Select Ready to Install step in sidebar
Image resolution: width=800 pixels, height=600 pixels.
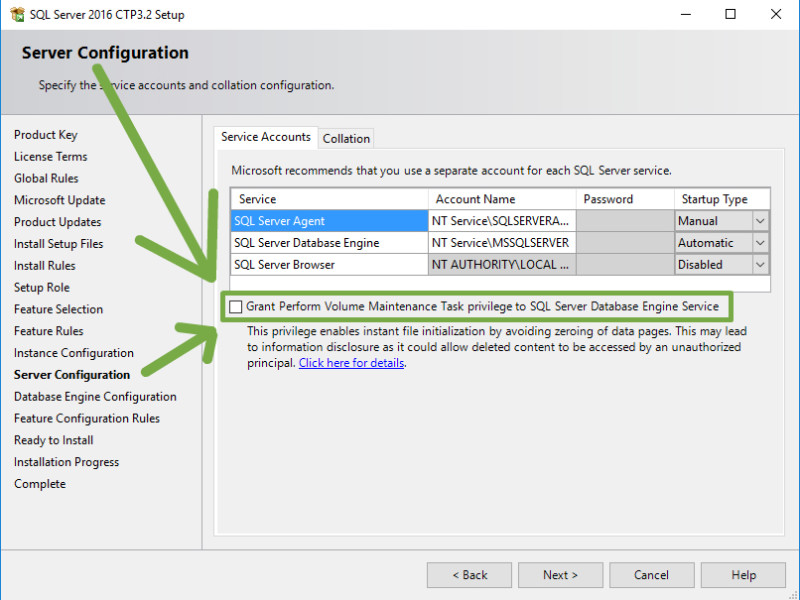tap(54, 440)
